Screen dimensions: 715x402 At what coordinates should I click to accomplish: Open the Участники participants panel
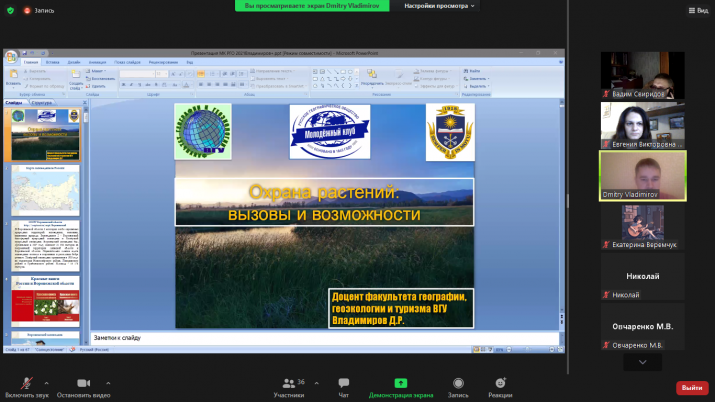[x=289, y=388]
